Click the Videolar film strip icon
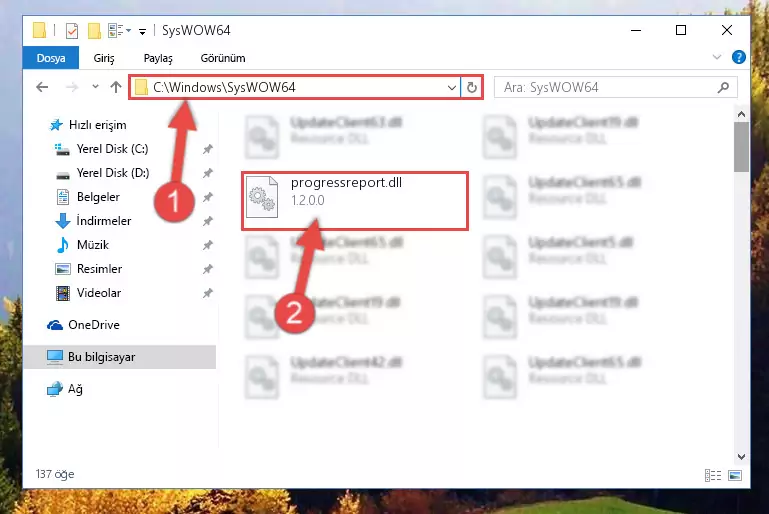 63,293
